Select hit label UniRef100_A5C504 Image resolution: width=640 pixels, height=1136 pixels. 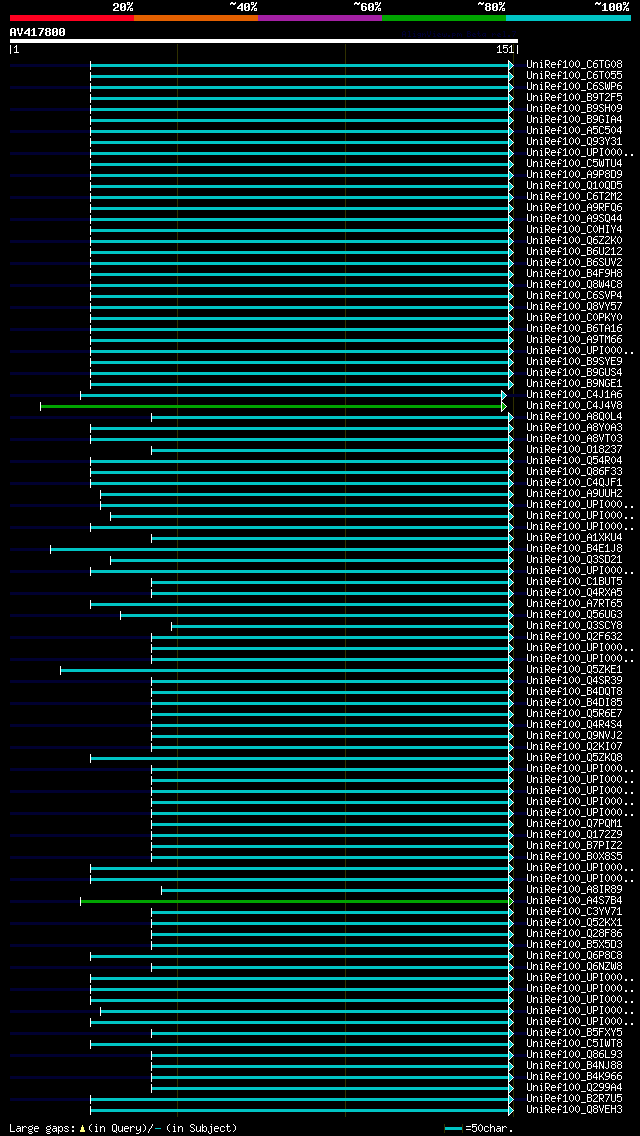pos(574,130)
